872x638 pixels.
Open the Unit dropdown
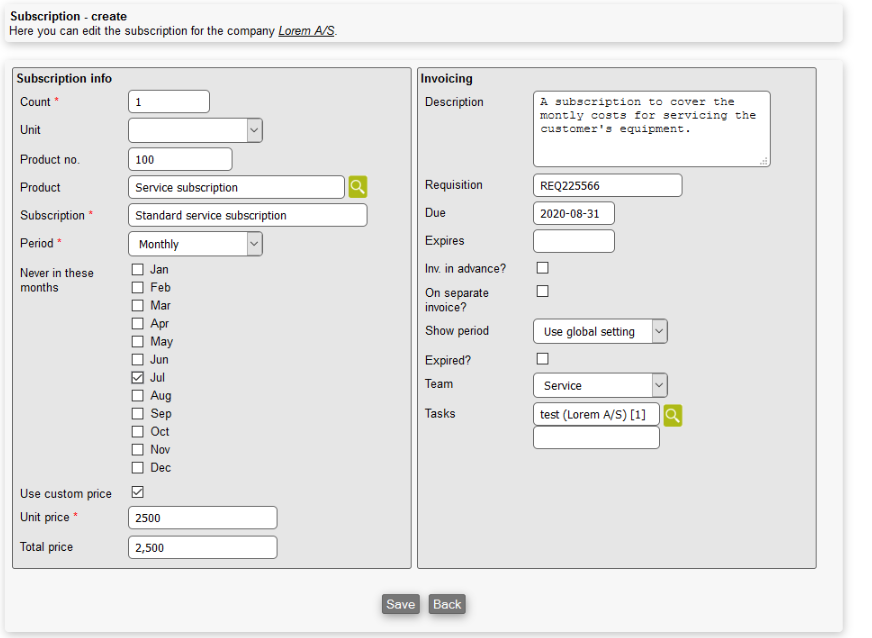[x=195, y=131]
